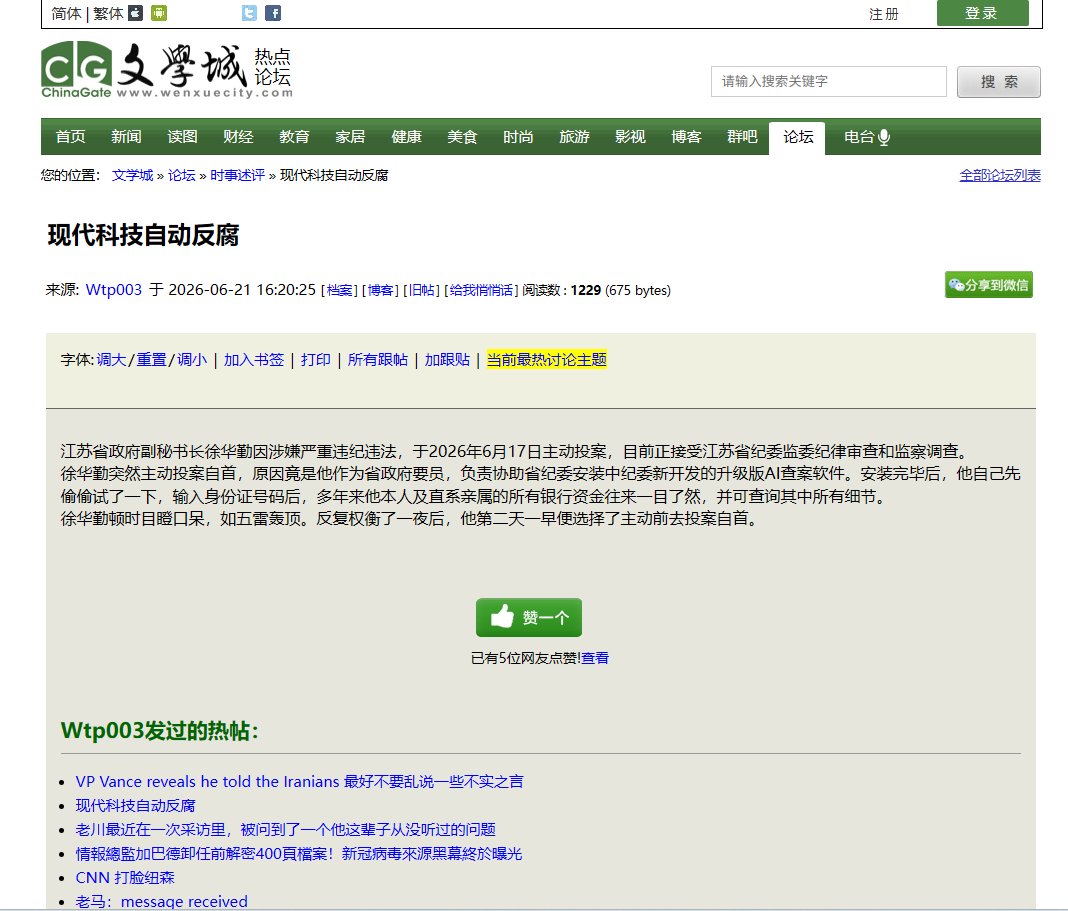This screenshot has width=1068, height=911.
Task: Open the 家居 nav tab
Action: pos(350,137)
